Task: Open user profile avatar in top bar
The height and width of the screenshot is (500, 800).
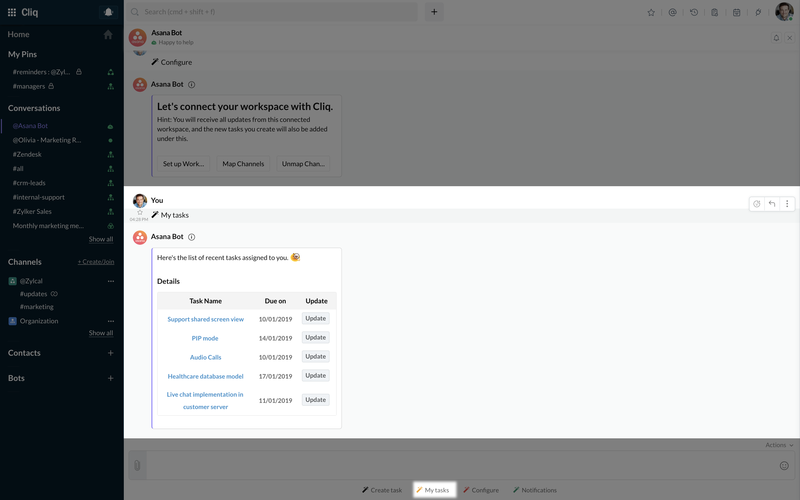Action: tap(784, 11)
